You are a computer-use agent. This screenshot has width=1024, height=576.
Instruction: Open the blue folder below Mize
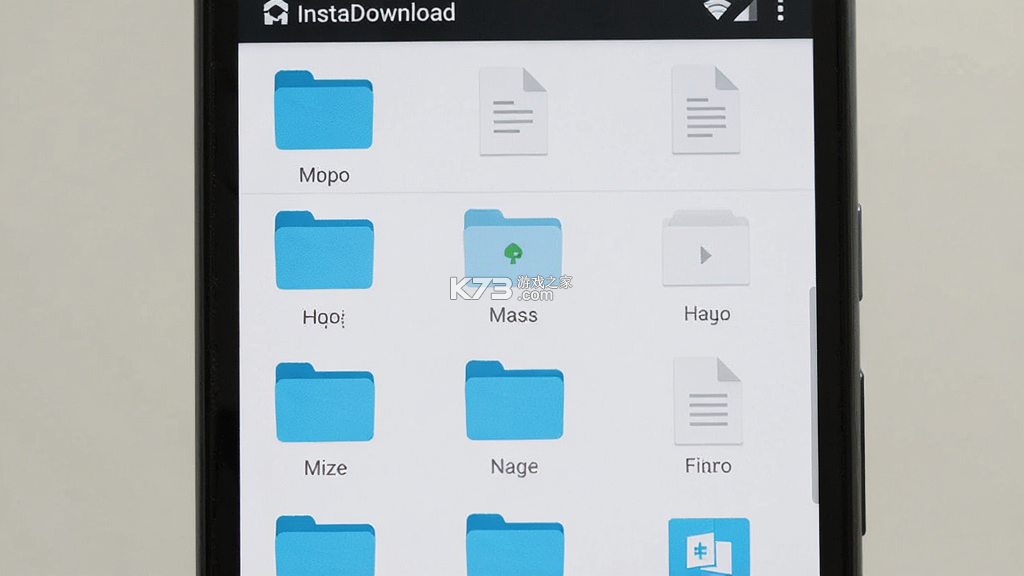click(x=325, y=546)
